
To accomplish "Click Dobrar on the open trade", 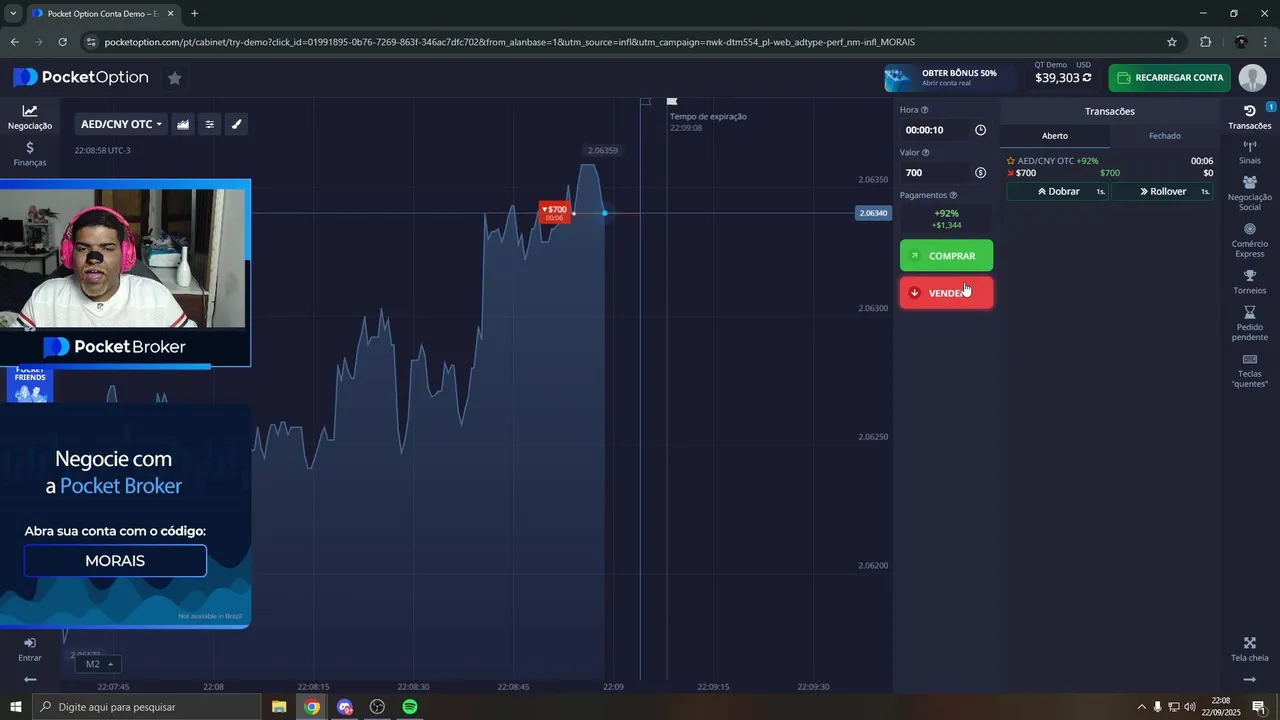I will (x=1058, y=191).
